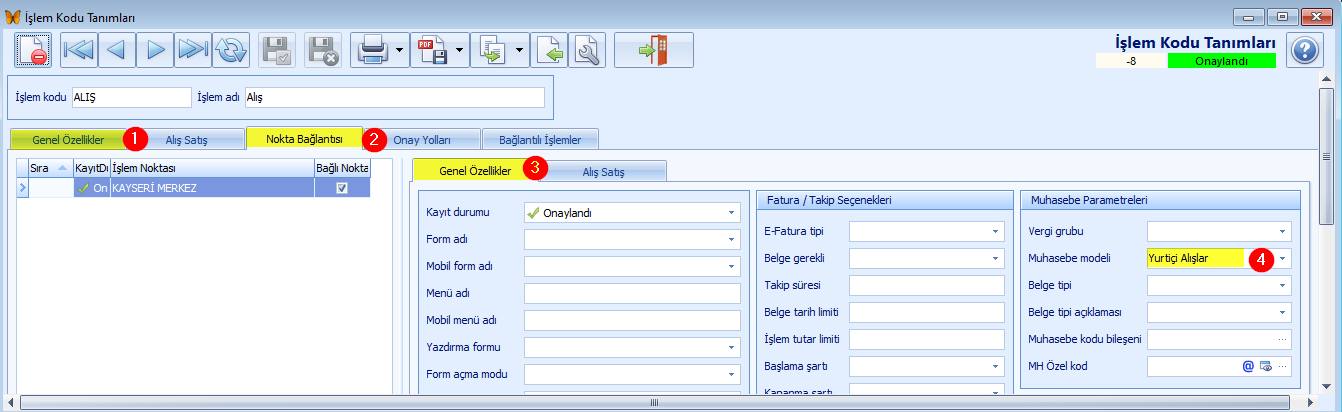The width and height of the screenshot is (1342, 412).
Task: Open the printer dropdown arrow
Action: click(x=400, y=49)
